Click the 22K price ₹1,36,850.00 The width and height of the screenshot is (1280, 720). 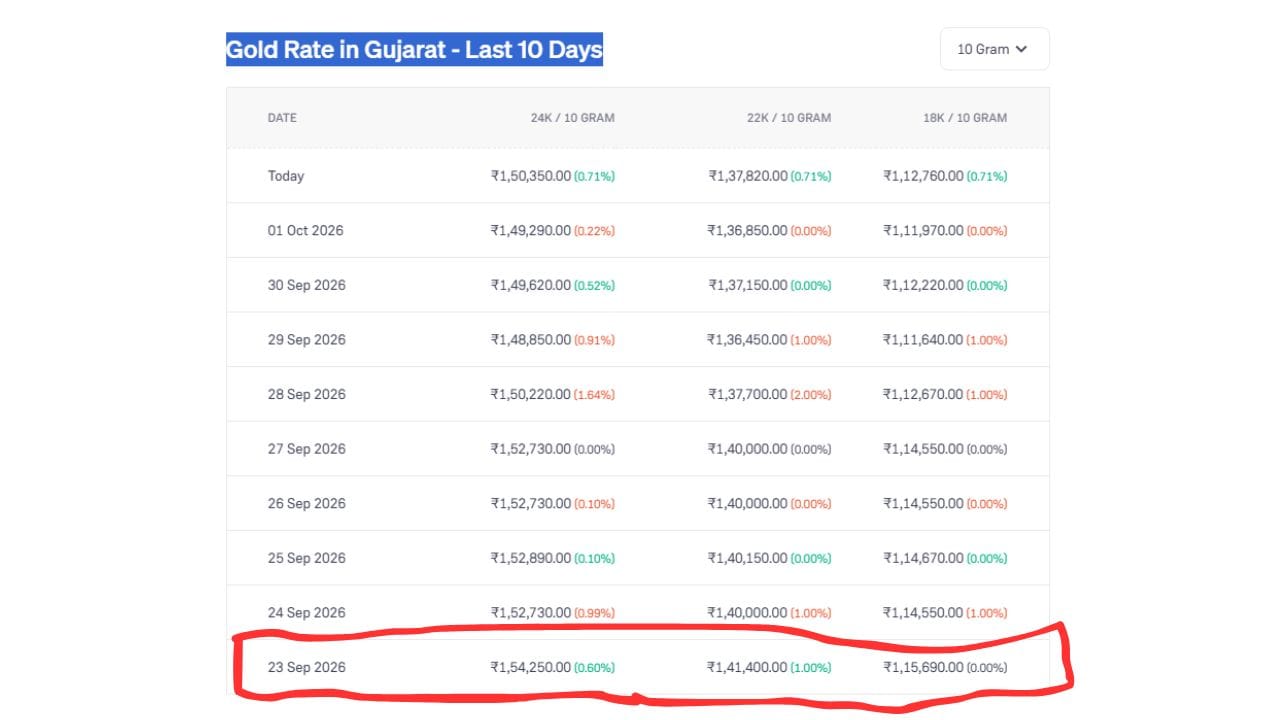[747, 231]
